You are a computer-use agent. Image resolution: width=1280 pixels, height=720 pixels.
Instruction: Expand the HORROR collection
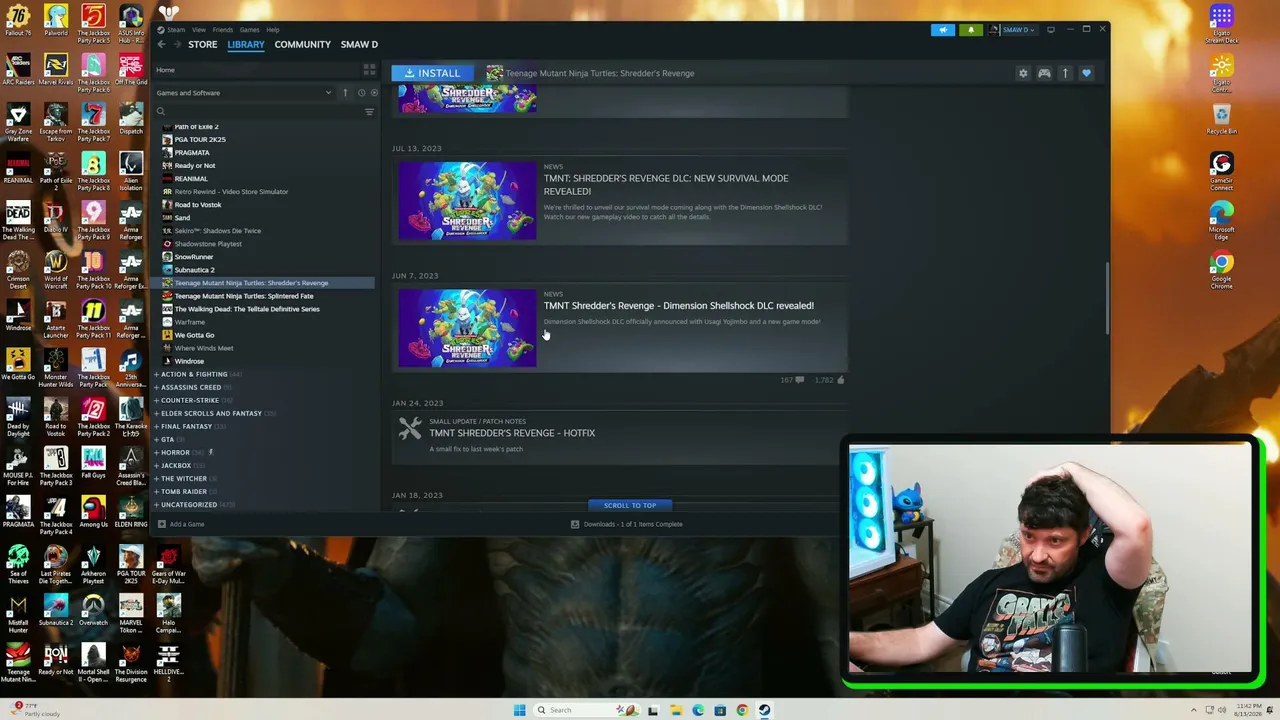tap(175, 452)
